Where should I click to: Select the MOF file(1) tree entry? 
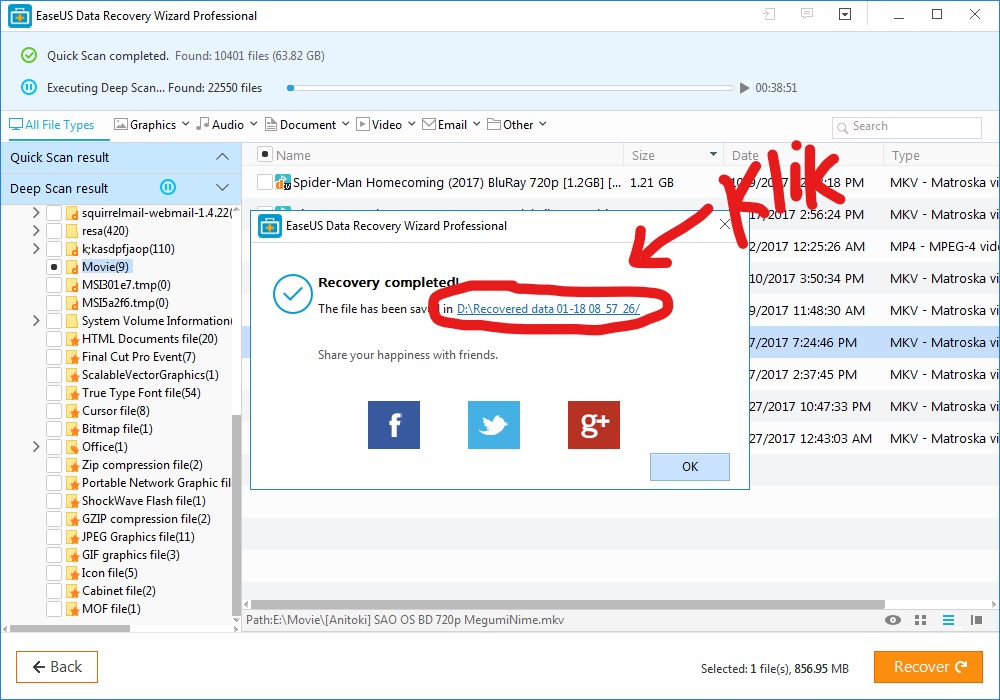click(x=111, y=609)
